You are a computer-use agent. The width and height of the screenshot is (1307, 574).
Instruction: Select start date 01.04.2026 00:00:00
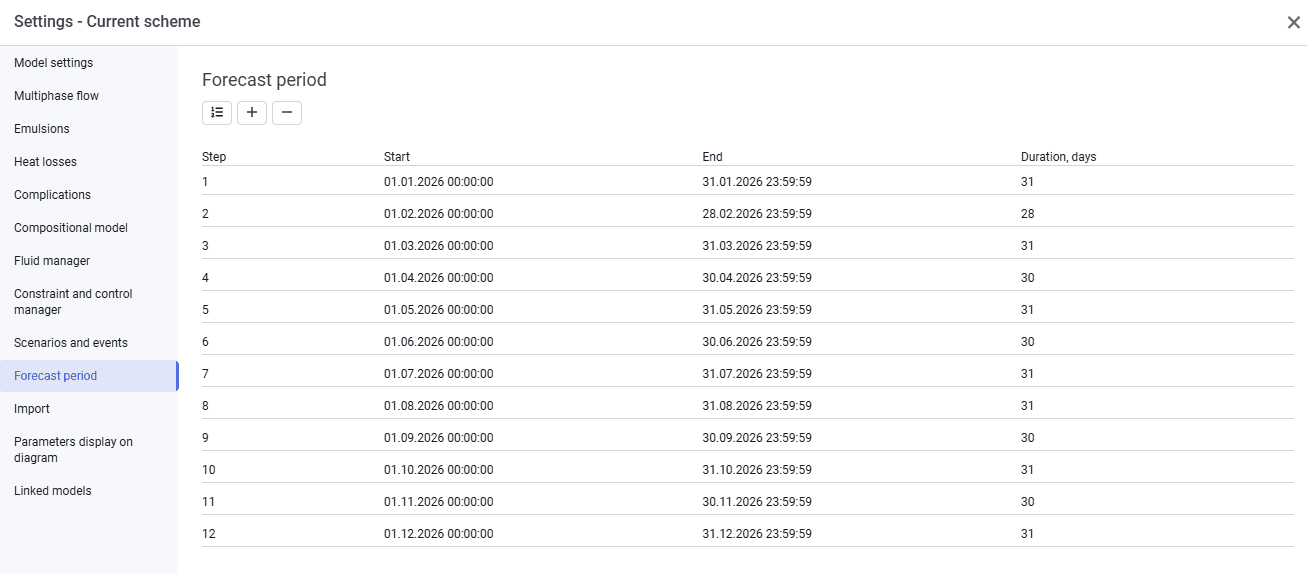438,278
